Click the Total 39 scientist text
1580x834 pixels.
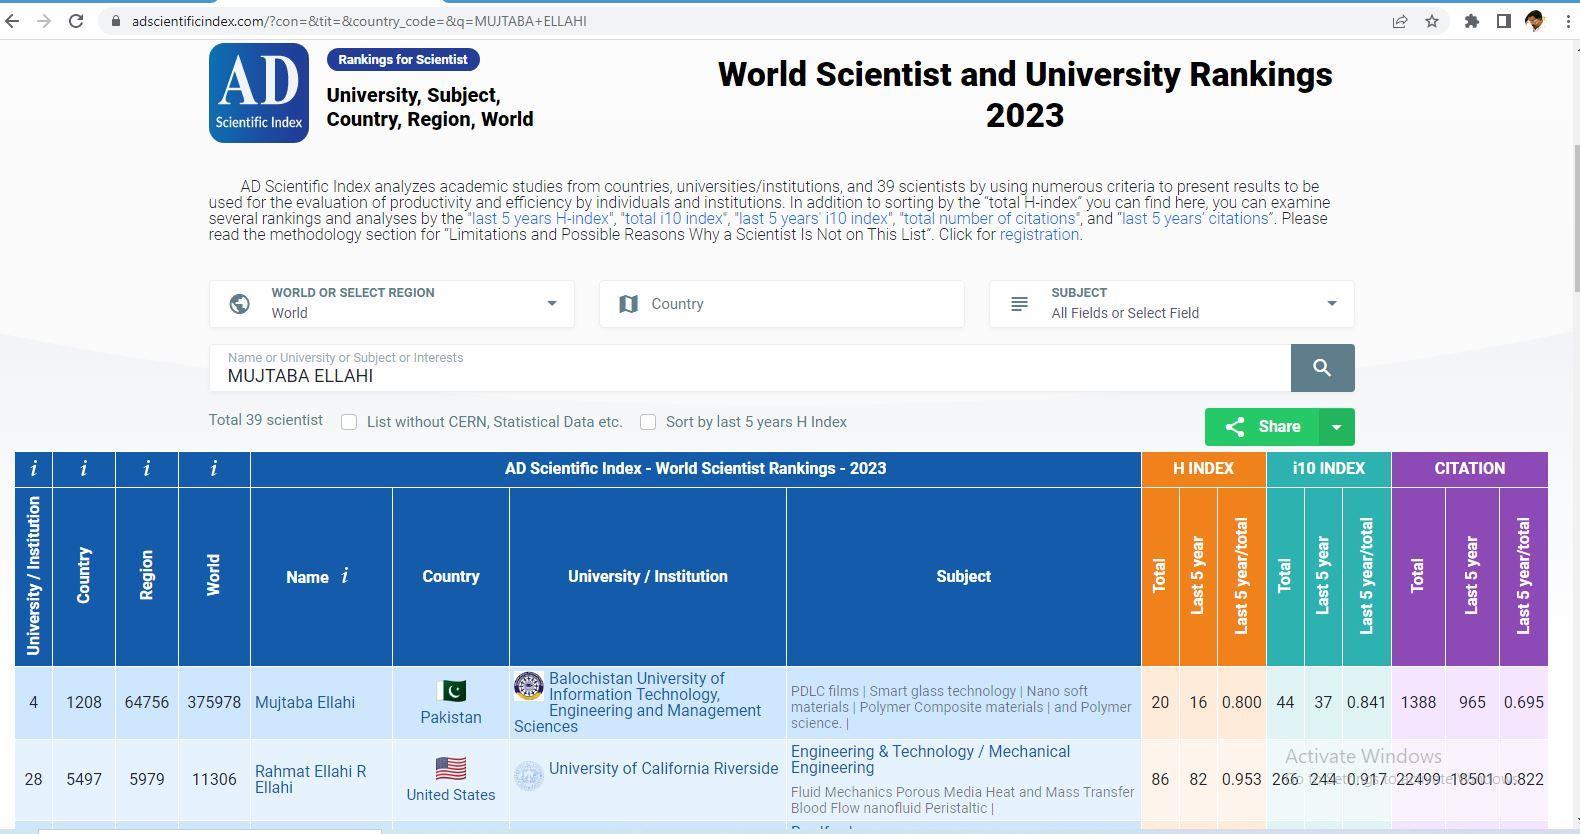point(266,420)
